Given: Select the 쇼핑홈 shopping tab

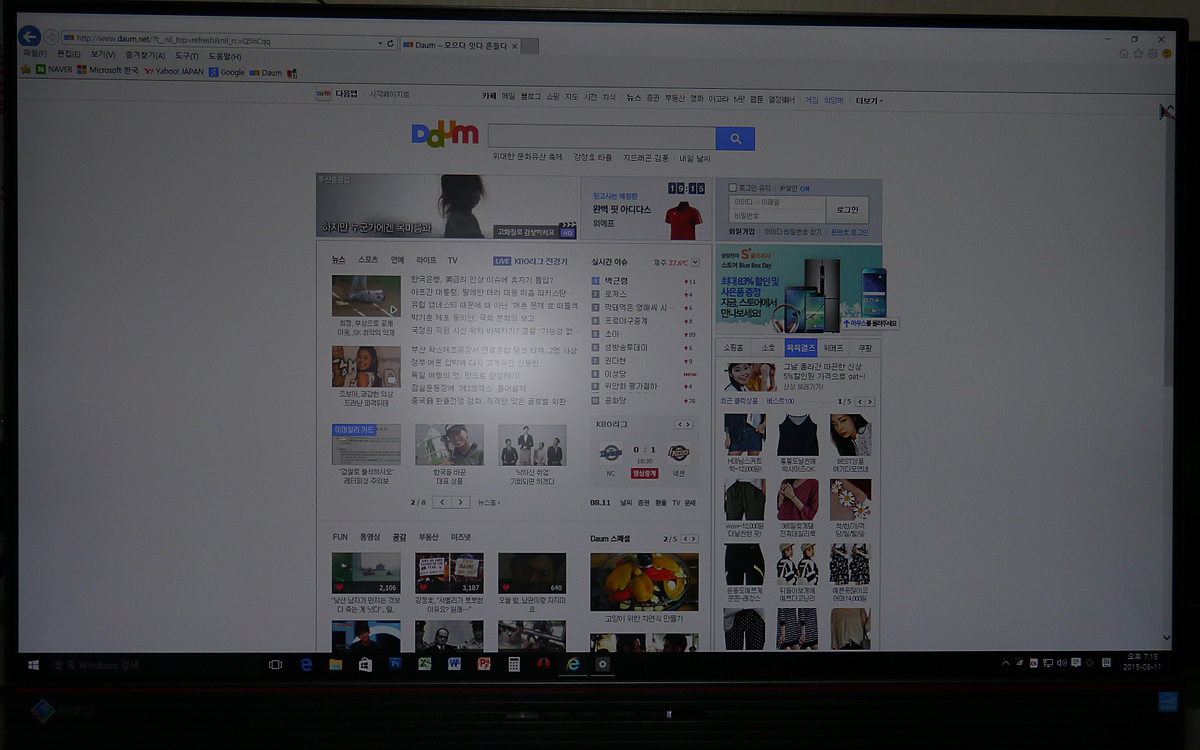Looking at the screenshot, I should tap(733, 348).
